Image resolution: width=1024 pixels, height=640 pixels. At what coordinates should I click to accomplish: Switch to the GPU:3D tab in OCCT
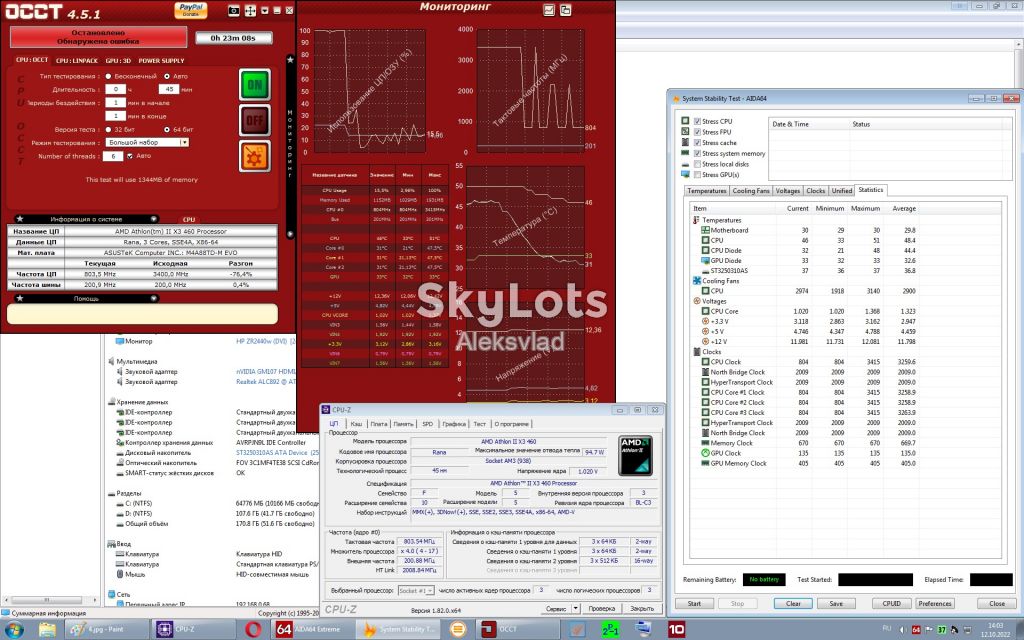118,61
